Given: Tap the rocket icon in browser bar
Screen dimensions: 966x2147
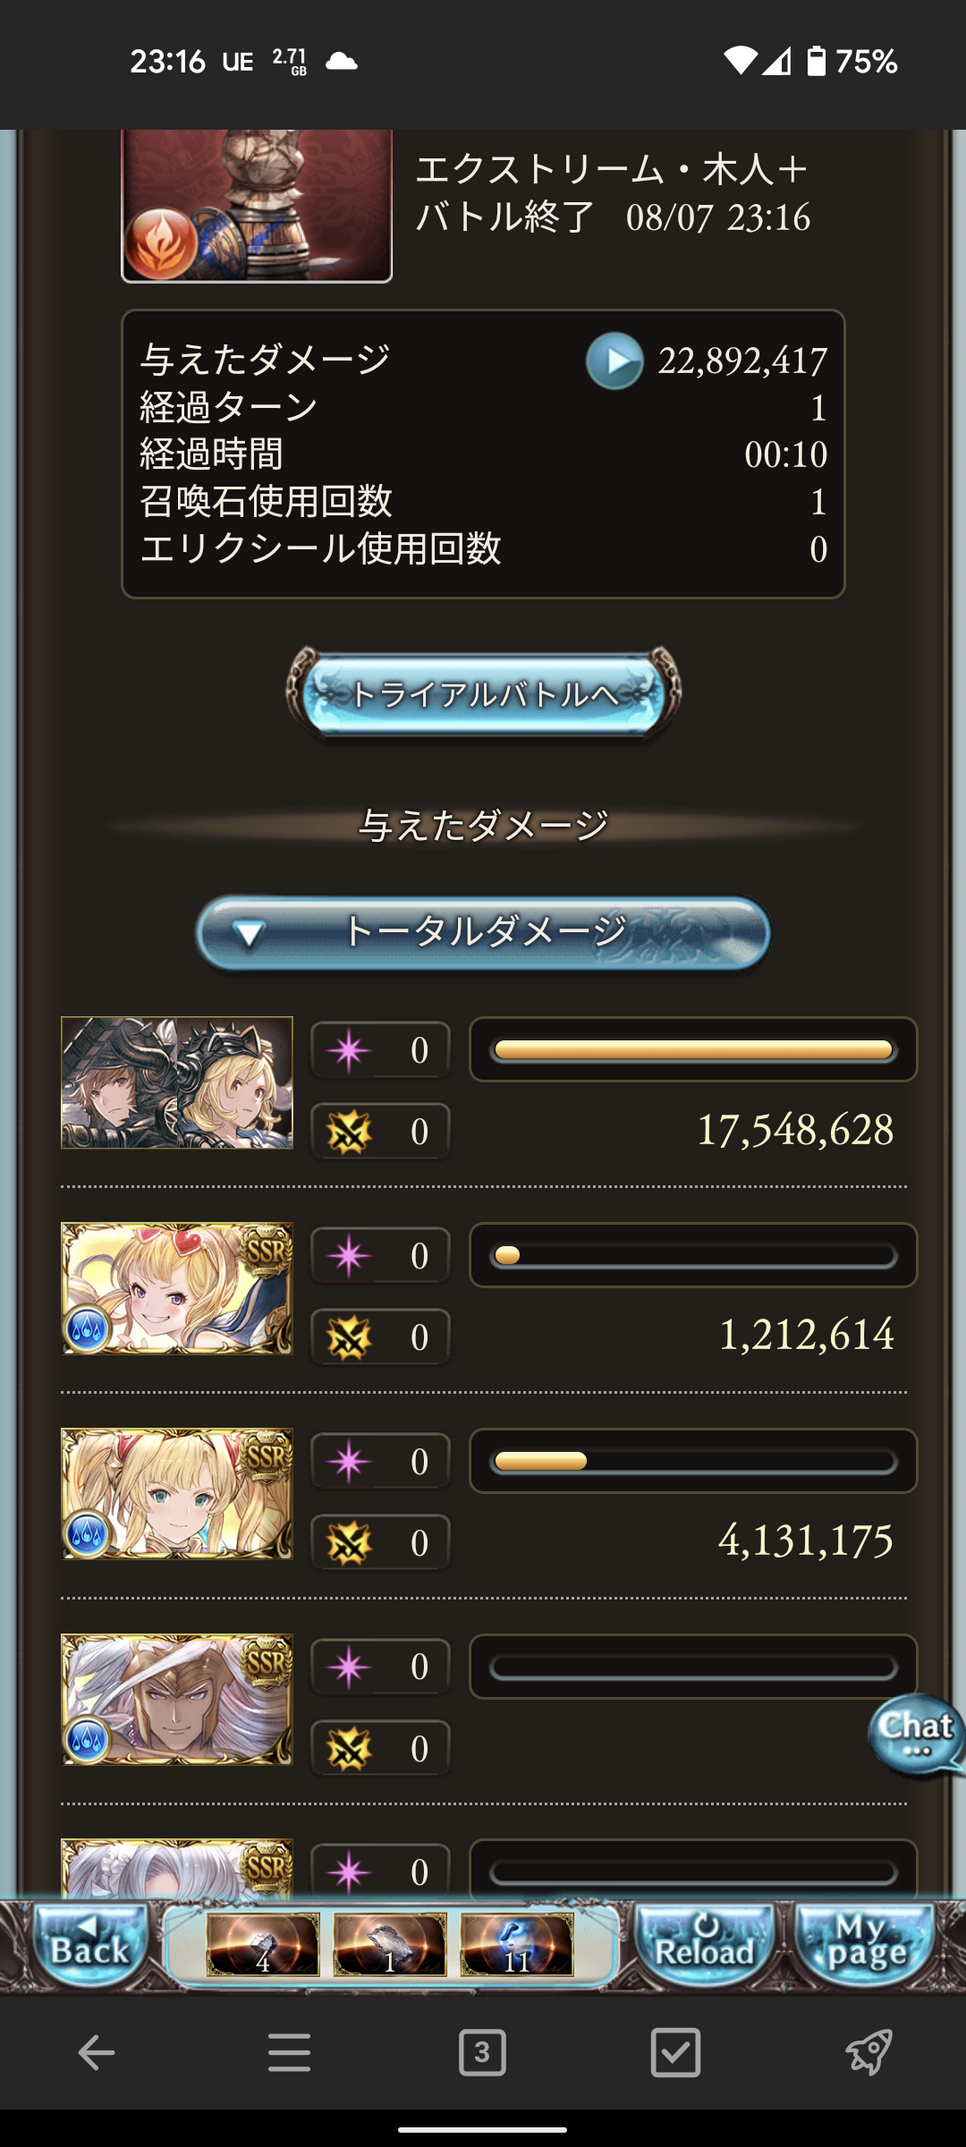Looking at the screenshot, I should point(868,2053).
